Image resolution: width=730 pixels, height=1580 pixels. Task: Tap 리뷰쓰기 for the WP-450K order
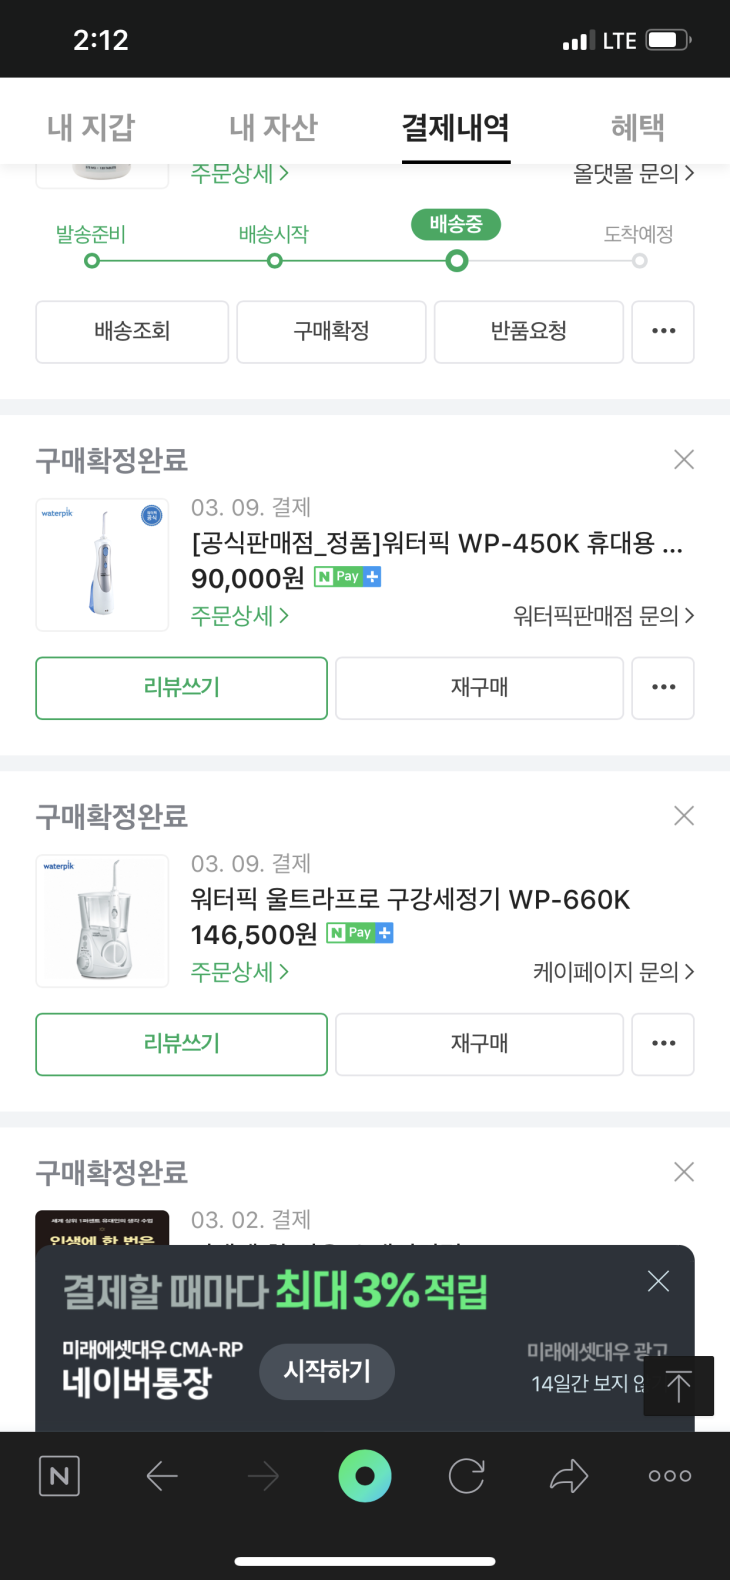click(182, 688)
